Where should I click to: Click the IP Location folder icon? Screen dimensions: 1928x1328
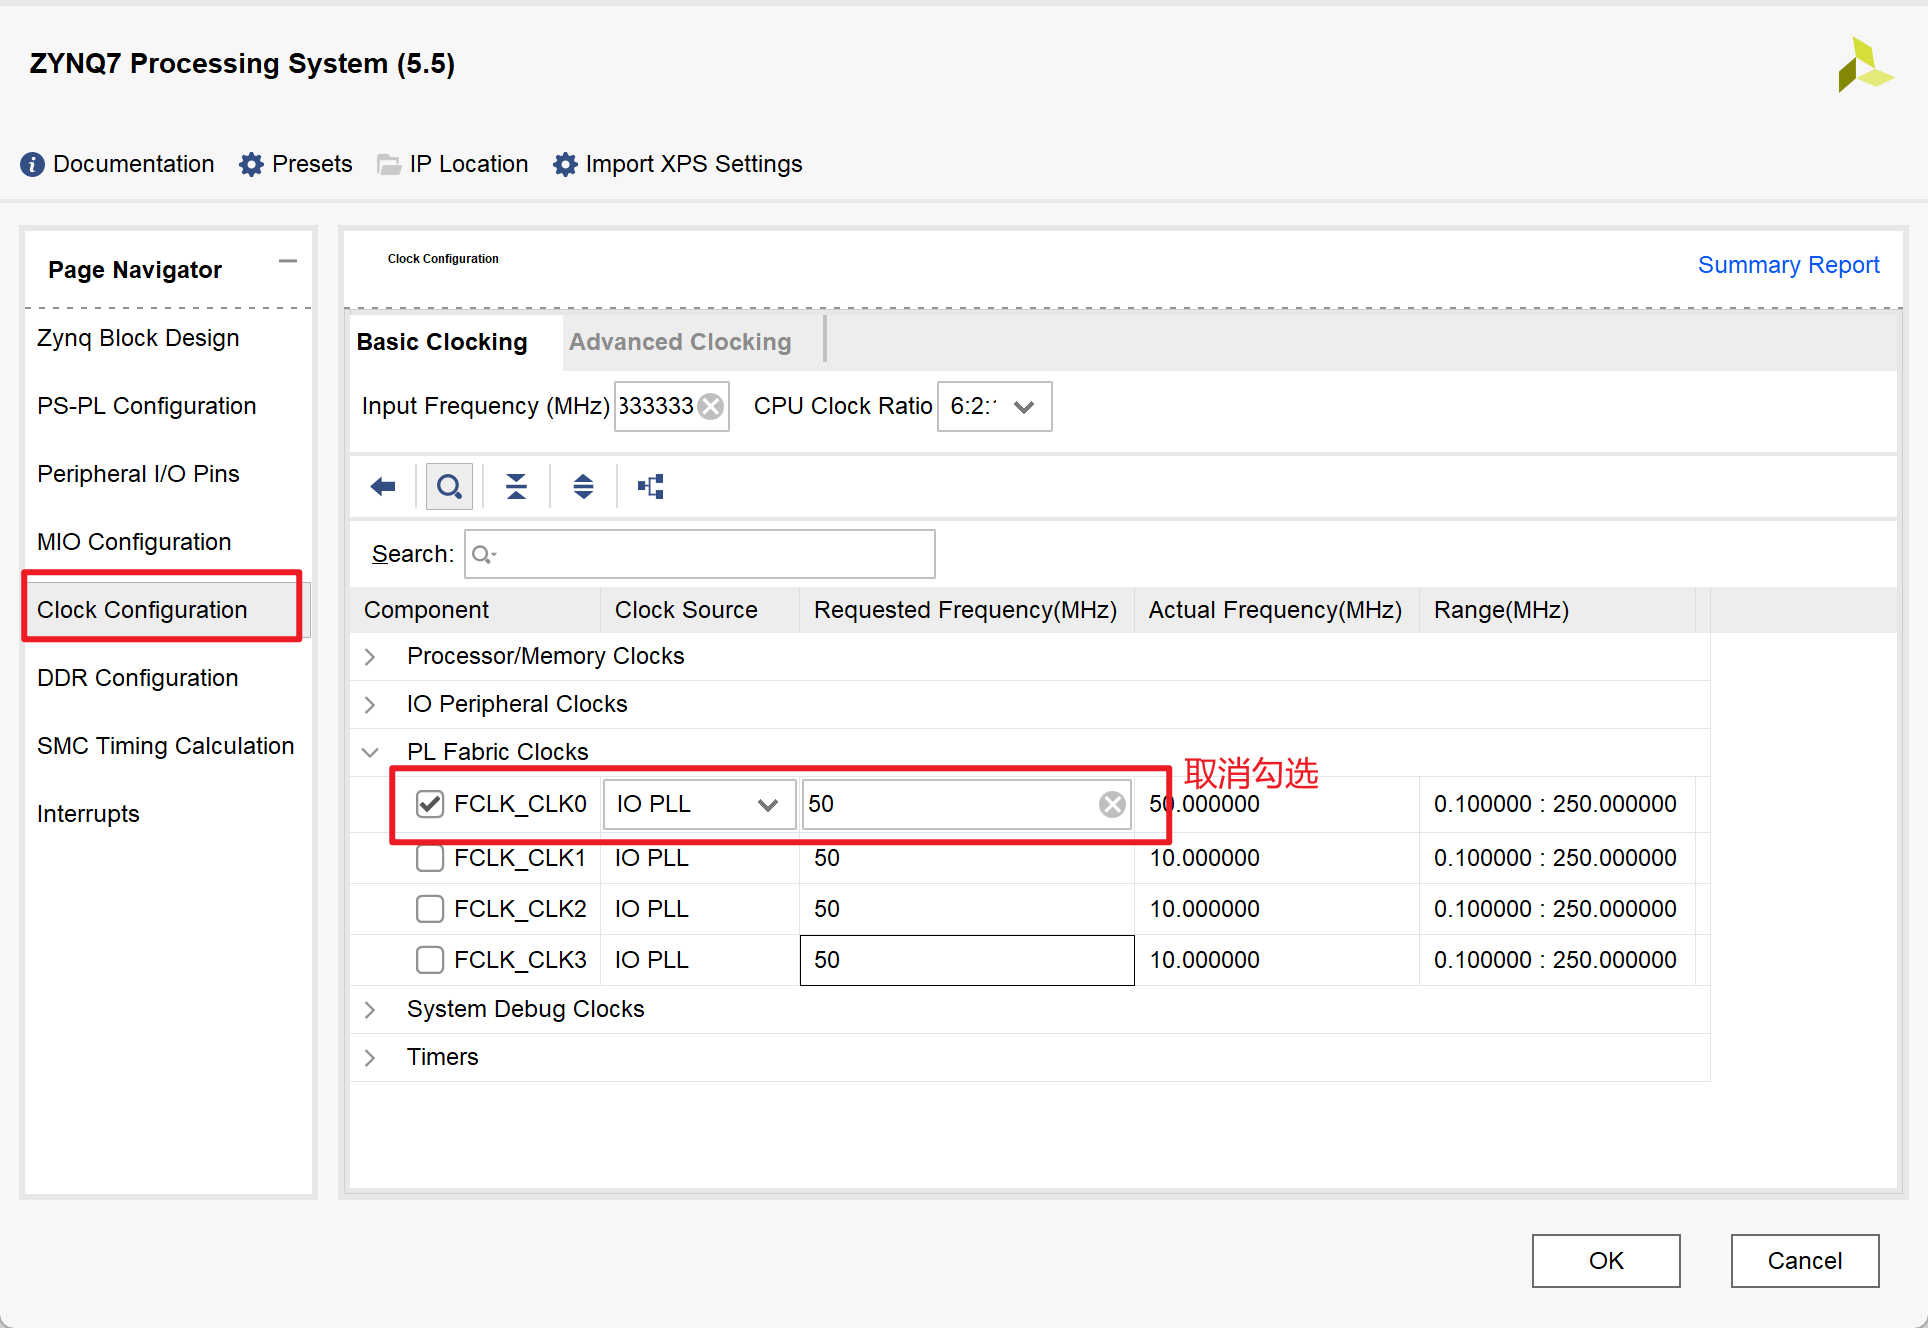(388, 164)
